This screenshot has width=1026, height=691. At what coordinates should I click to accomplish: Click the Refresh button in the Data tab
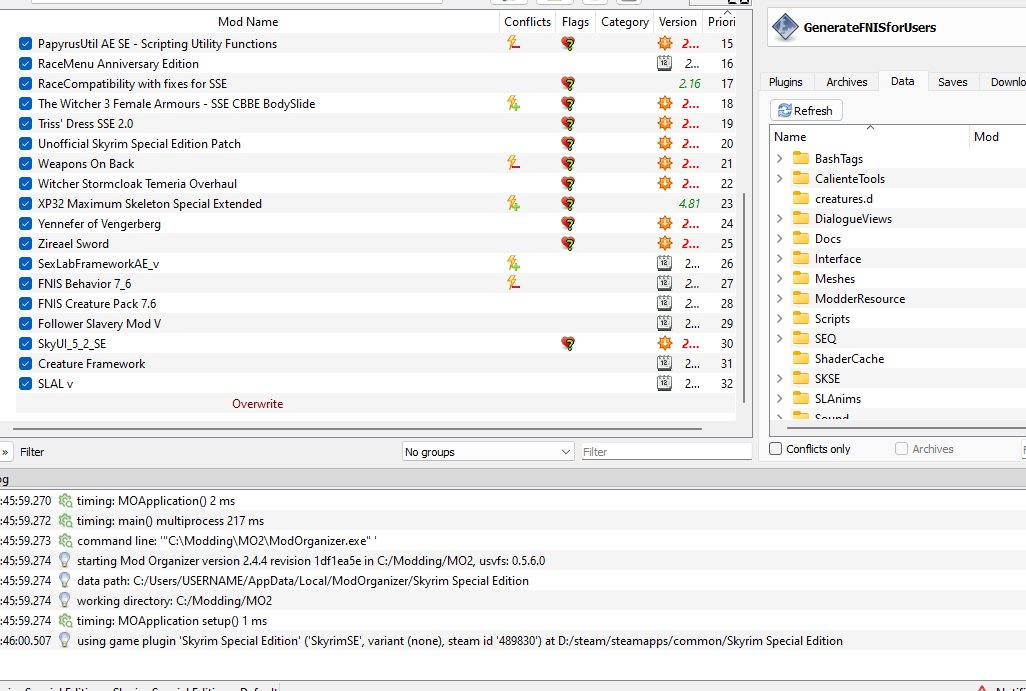(x=805, y=111)
